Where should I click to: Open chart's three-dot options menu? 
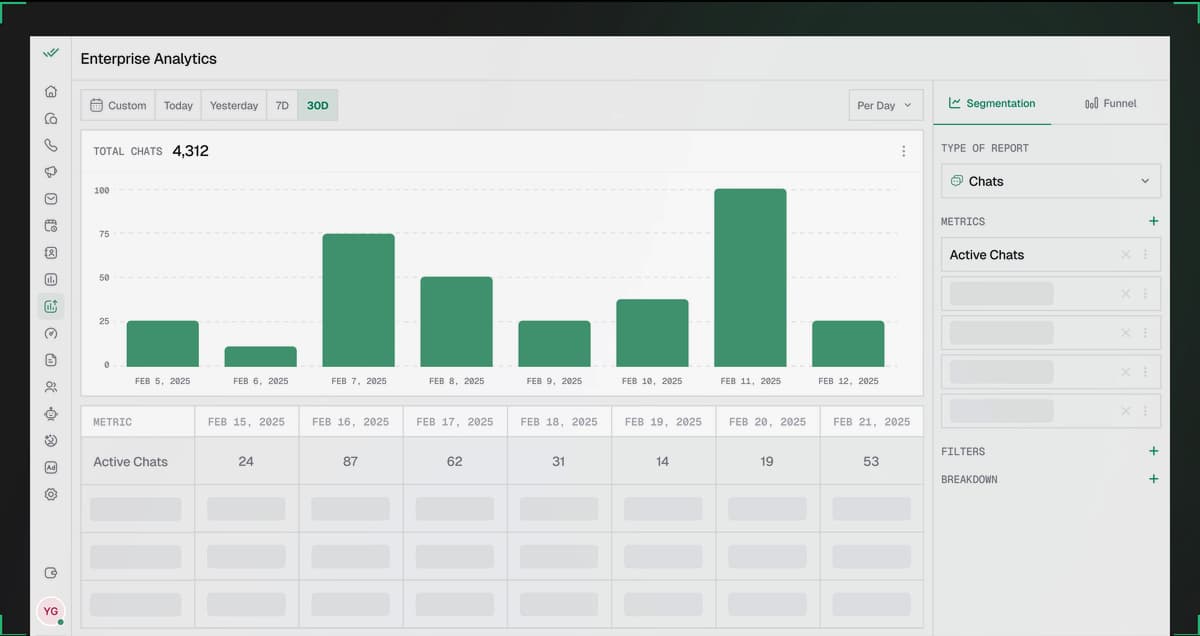coord(903,151)
